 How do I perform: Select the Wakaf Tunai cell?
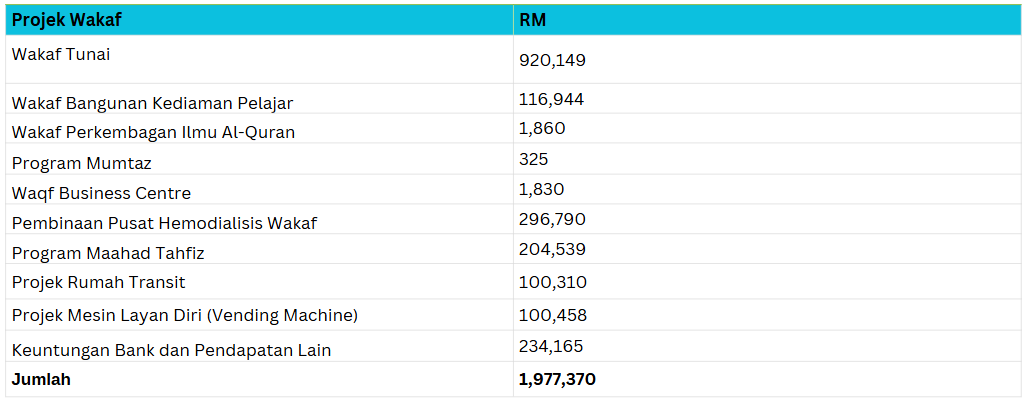61,54
